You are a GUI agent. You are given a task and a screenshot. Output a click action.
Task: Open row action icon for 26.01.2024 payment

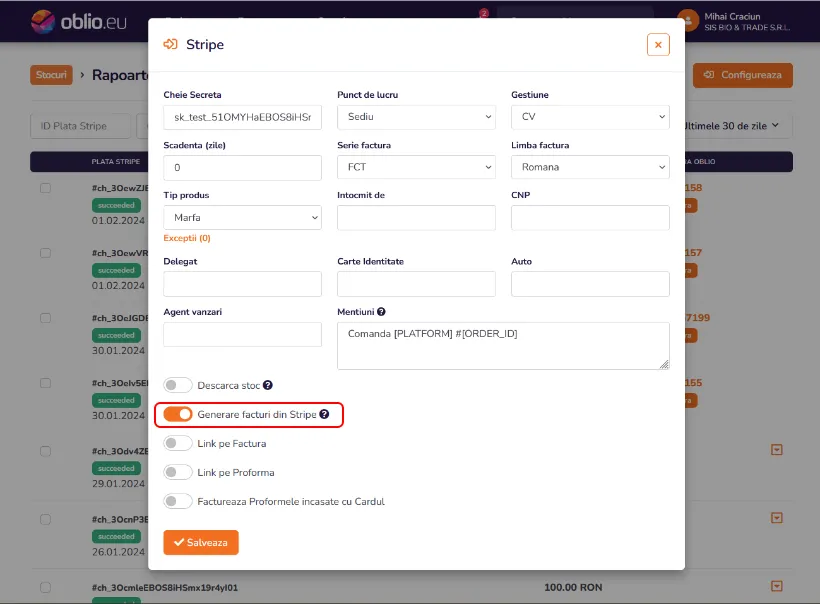pos(777,518)
